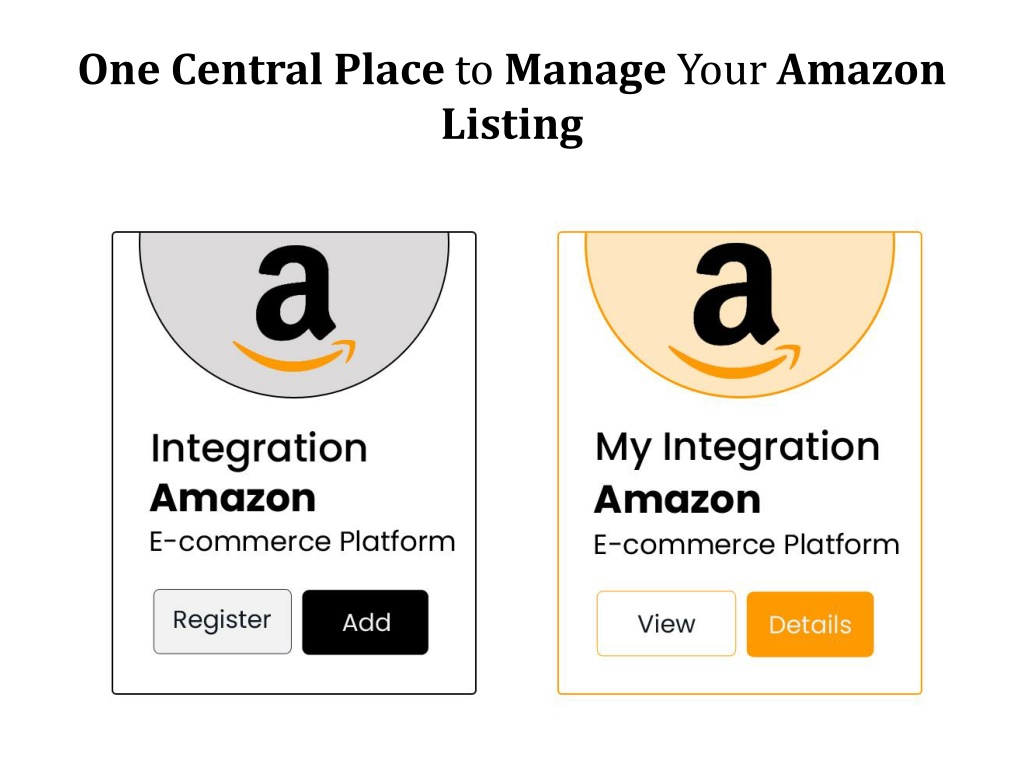Click the orange smile arrow on peach logo
The width and height of the screenshot is (1024, 768).
tap(734, 362)
